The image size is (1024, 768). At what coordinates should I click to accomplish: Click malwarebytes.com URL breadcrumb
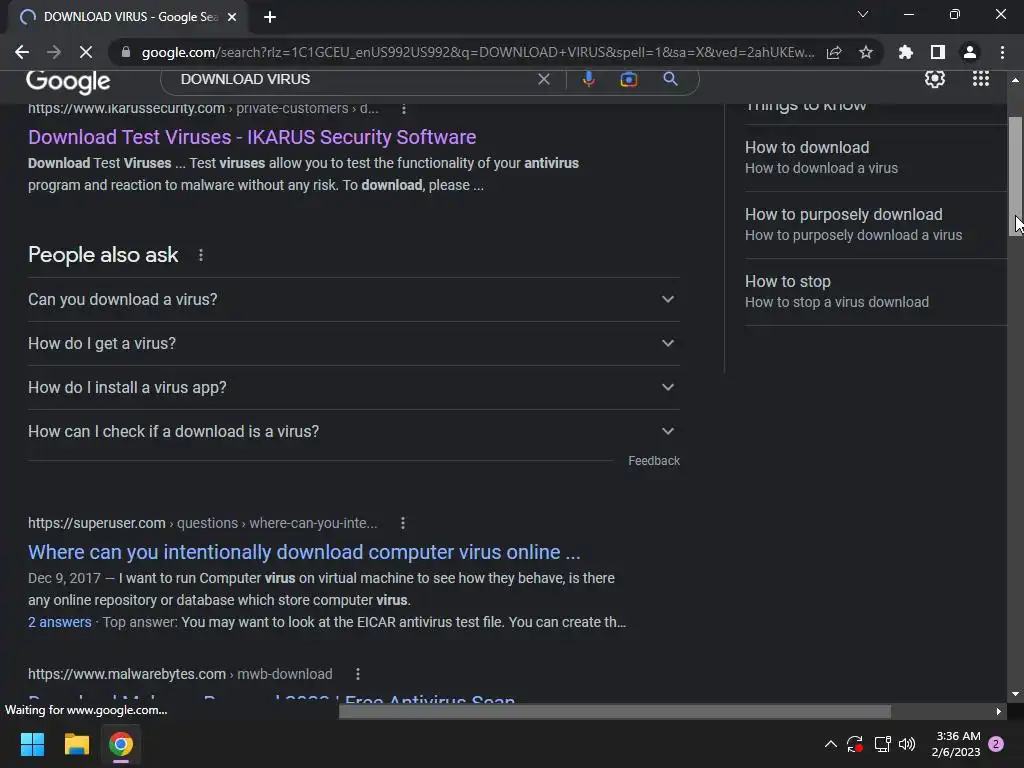(x=180, y=674)
